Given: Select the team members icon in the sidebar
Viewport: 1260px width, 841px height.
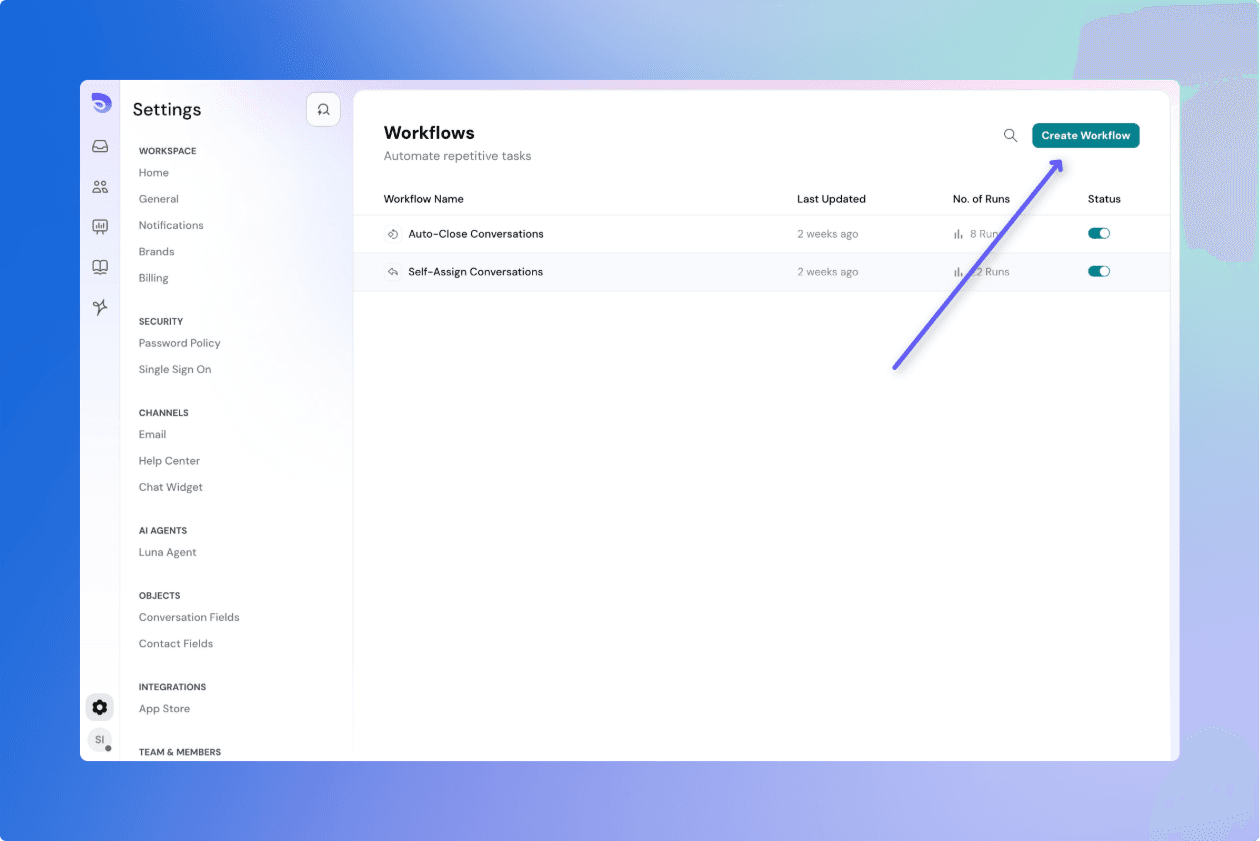Looking at the screenshot, I should 99,186.
